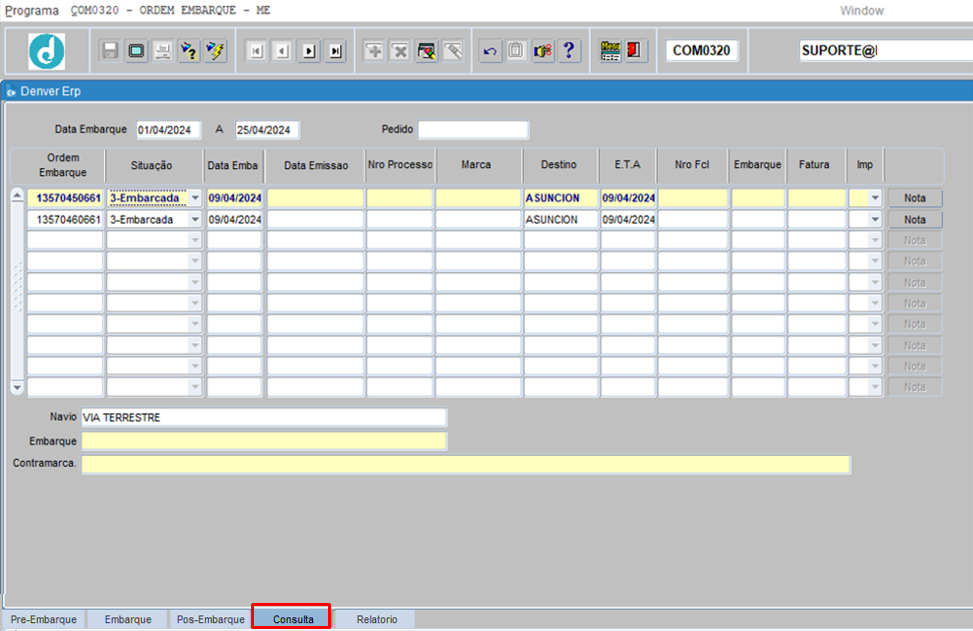Click the clear field eraser icon
The image size is (973, 631).
pyautogui.click(x=453, y=51)
